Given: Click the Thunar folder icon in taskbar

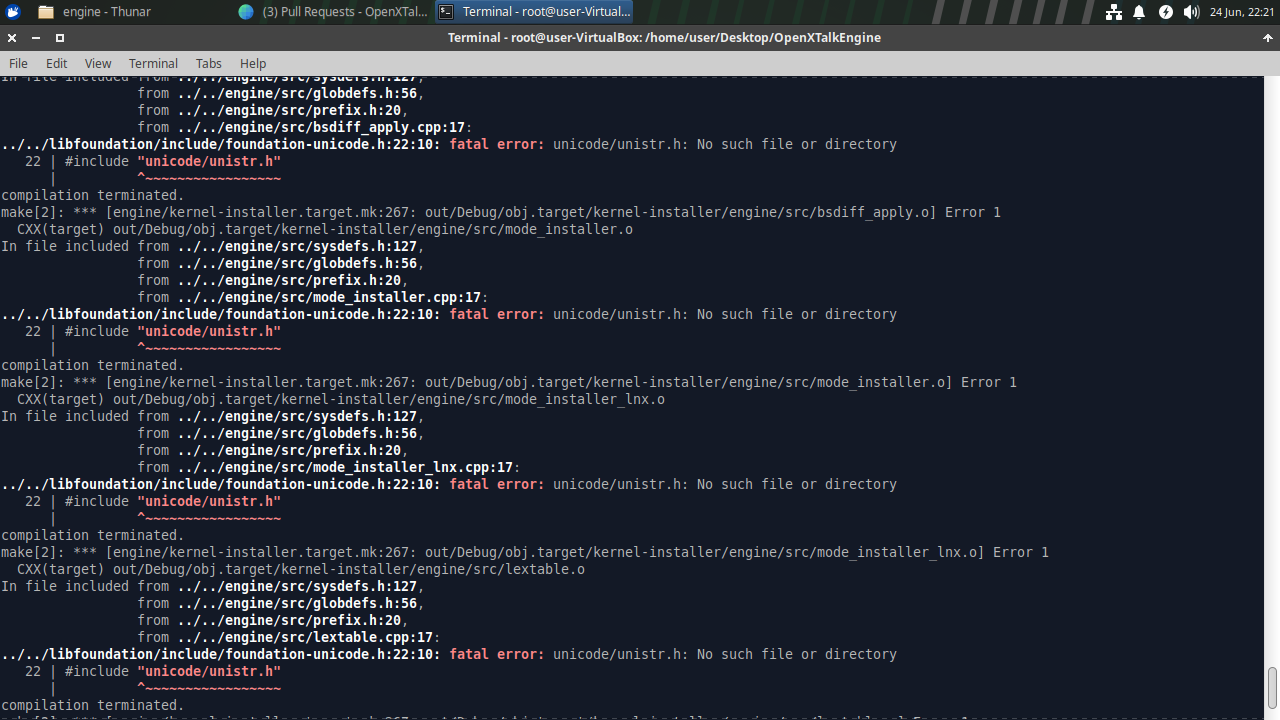Looking at the screenshot, I should coord(45,12).
